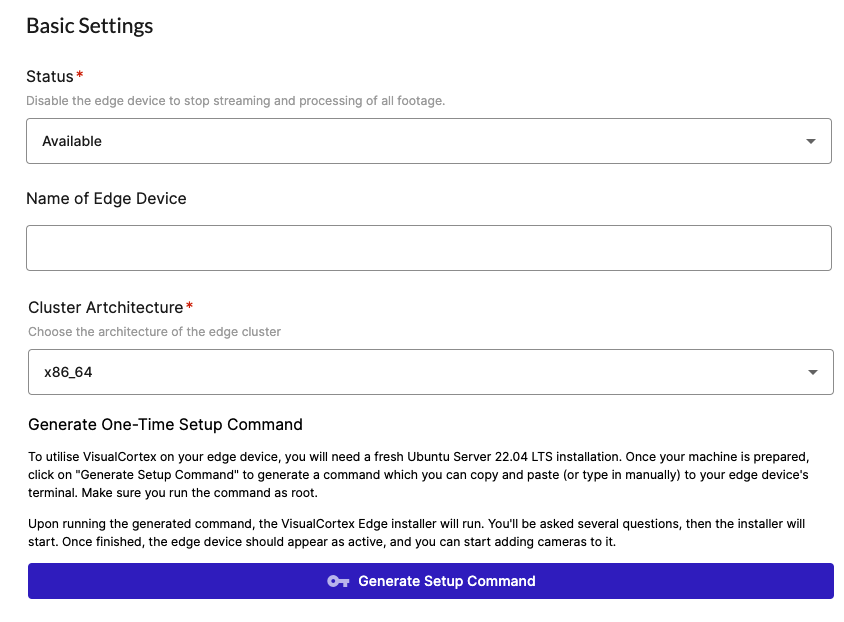Open the Status dropdown showing Available

[428, 141]
